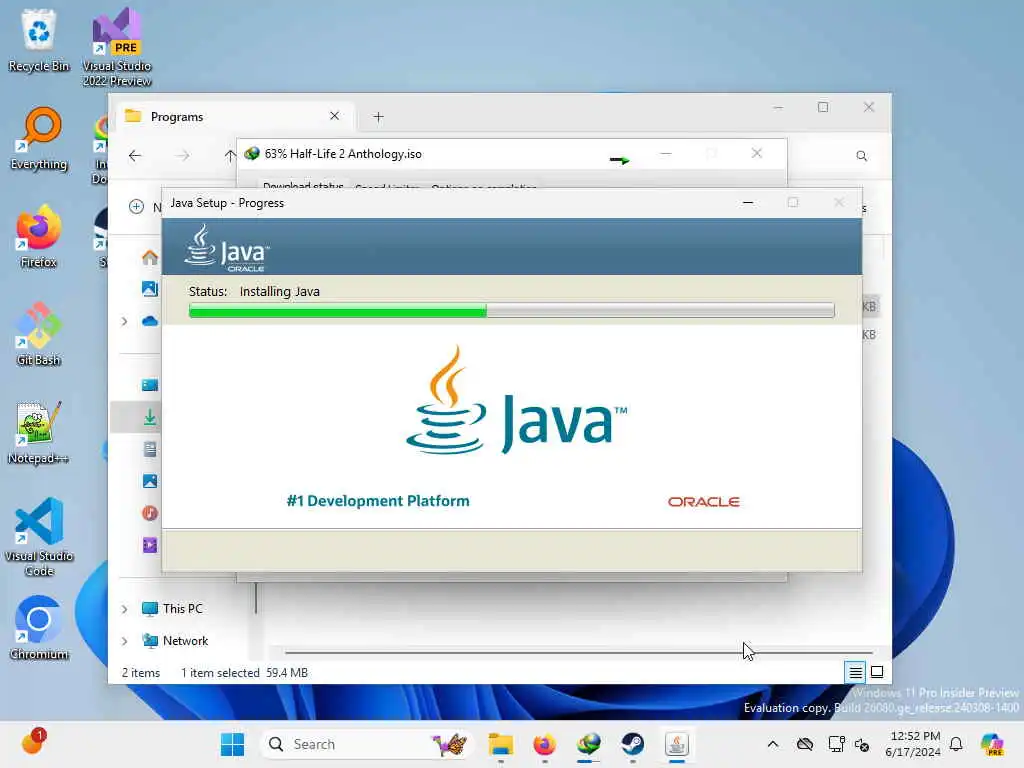1024x768 pixels.
Task: Open the notifications bell in system tray
Action: coord(956,744)
